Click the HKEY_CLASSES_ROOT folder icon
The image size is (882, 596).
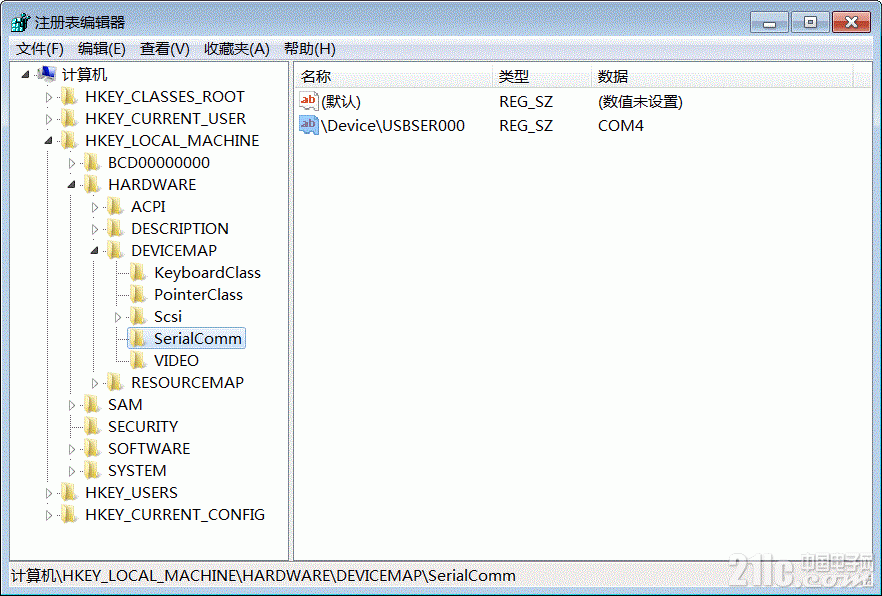(69, 96)
